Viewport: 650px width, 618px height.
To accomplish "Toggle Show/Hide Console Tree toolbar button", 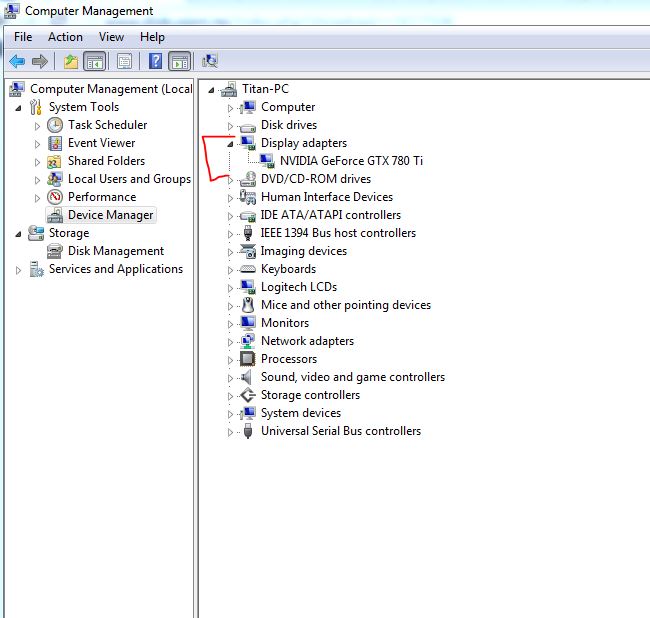I will [x=94, y=61].
